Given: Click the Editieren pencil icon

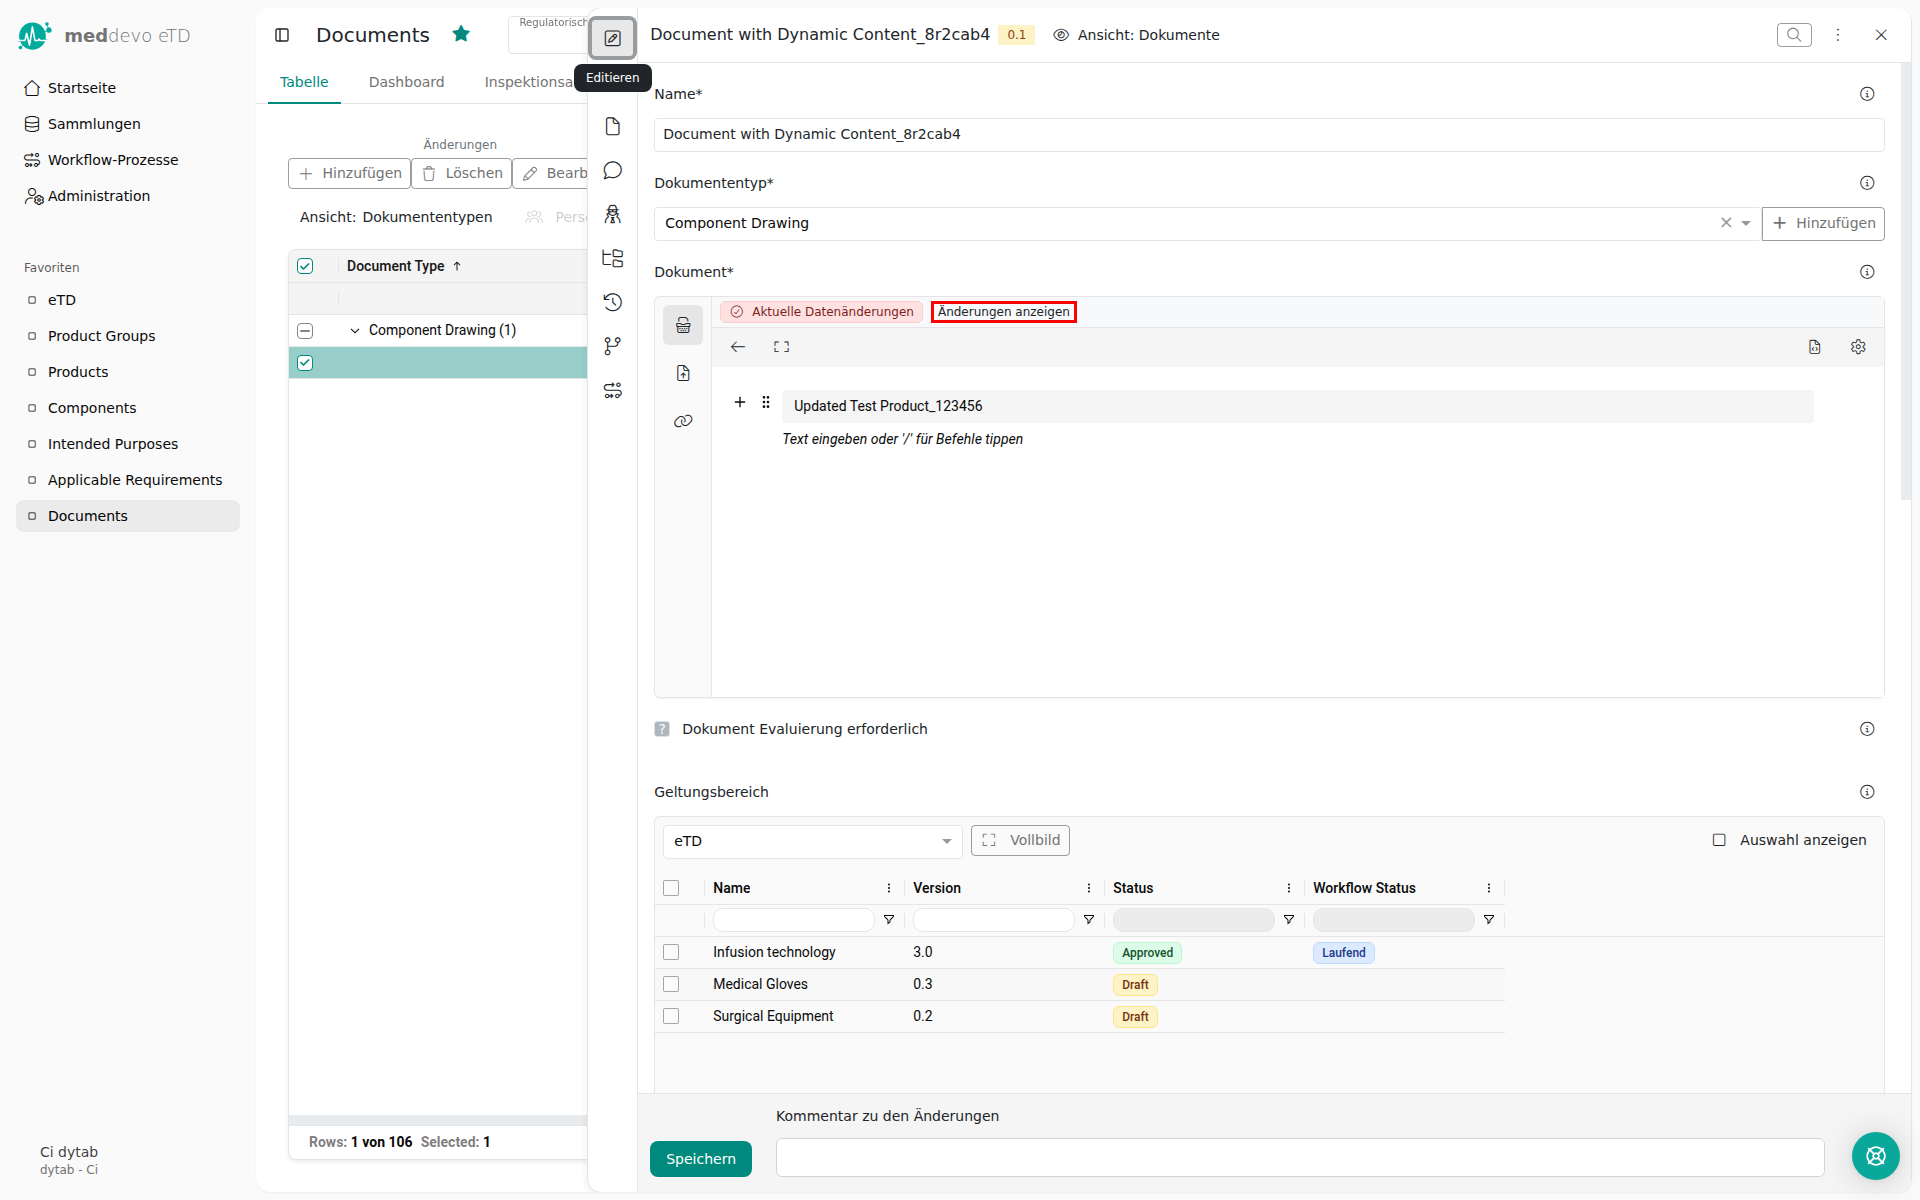Looking at the screenshot, I should pyautogui.click(x=612, y=38).
